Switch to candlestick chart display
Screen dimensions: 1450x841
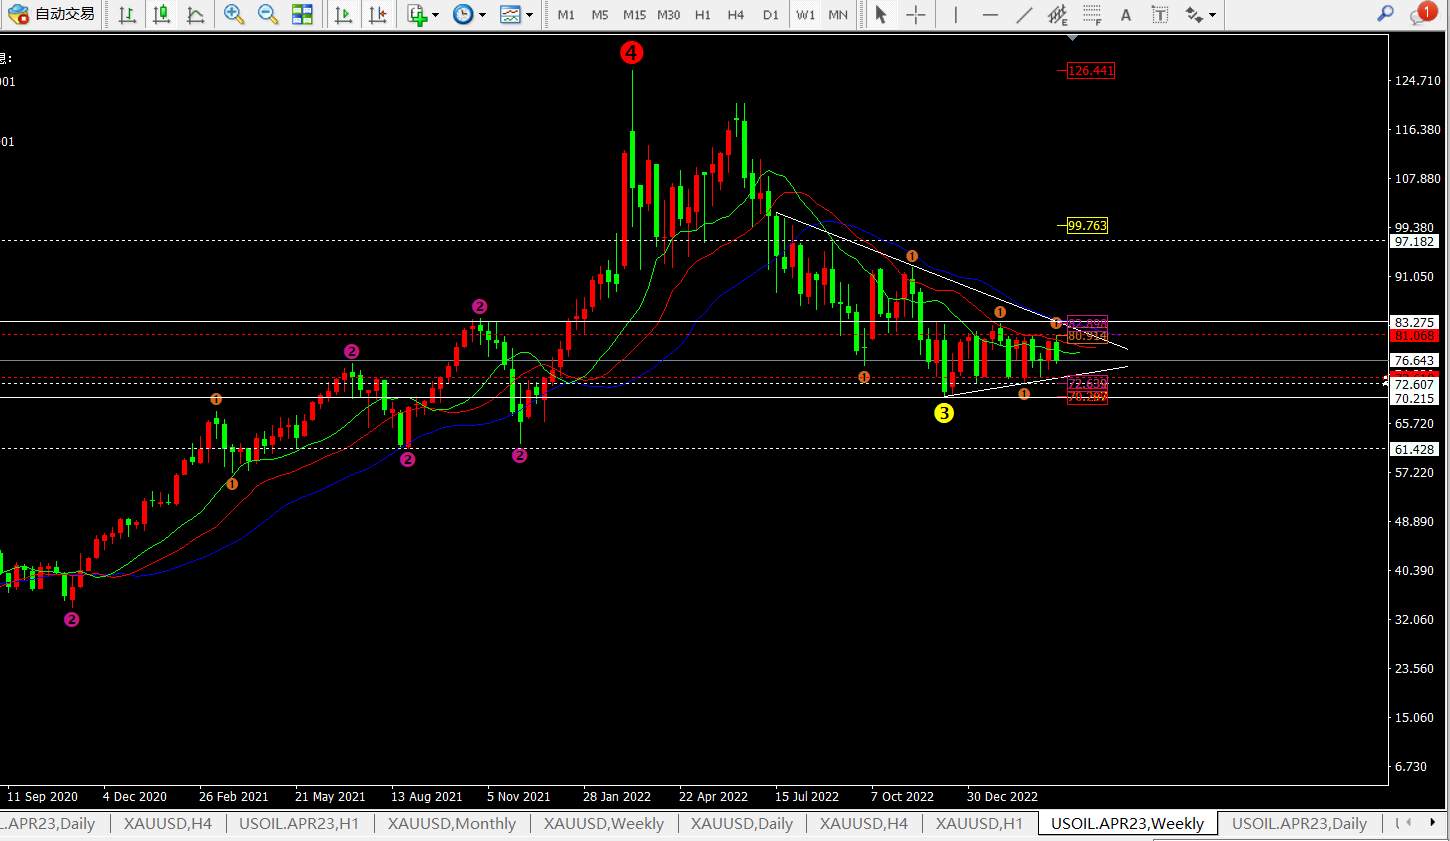coord(161,14)
